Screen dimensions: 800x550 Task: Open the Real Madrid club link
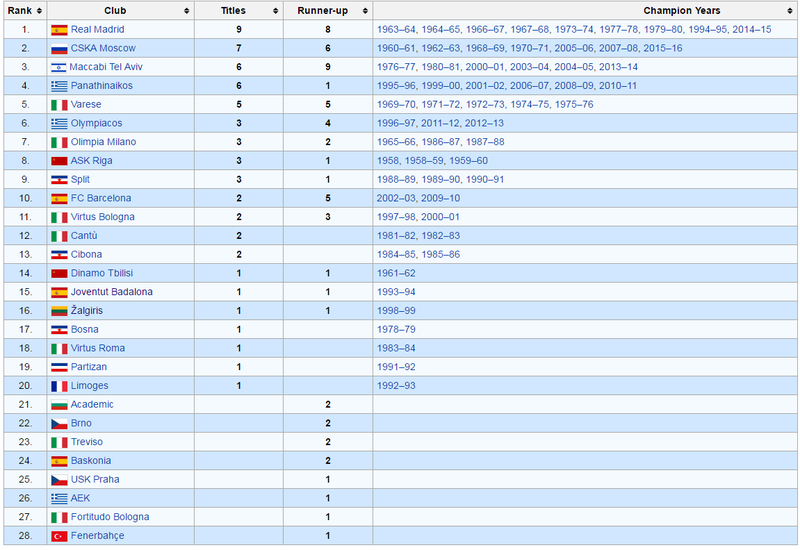(97, 30)
